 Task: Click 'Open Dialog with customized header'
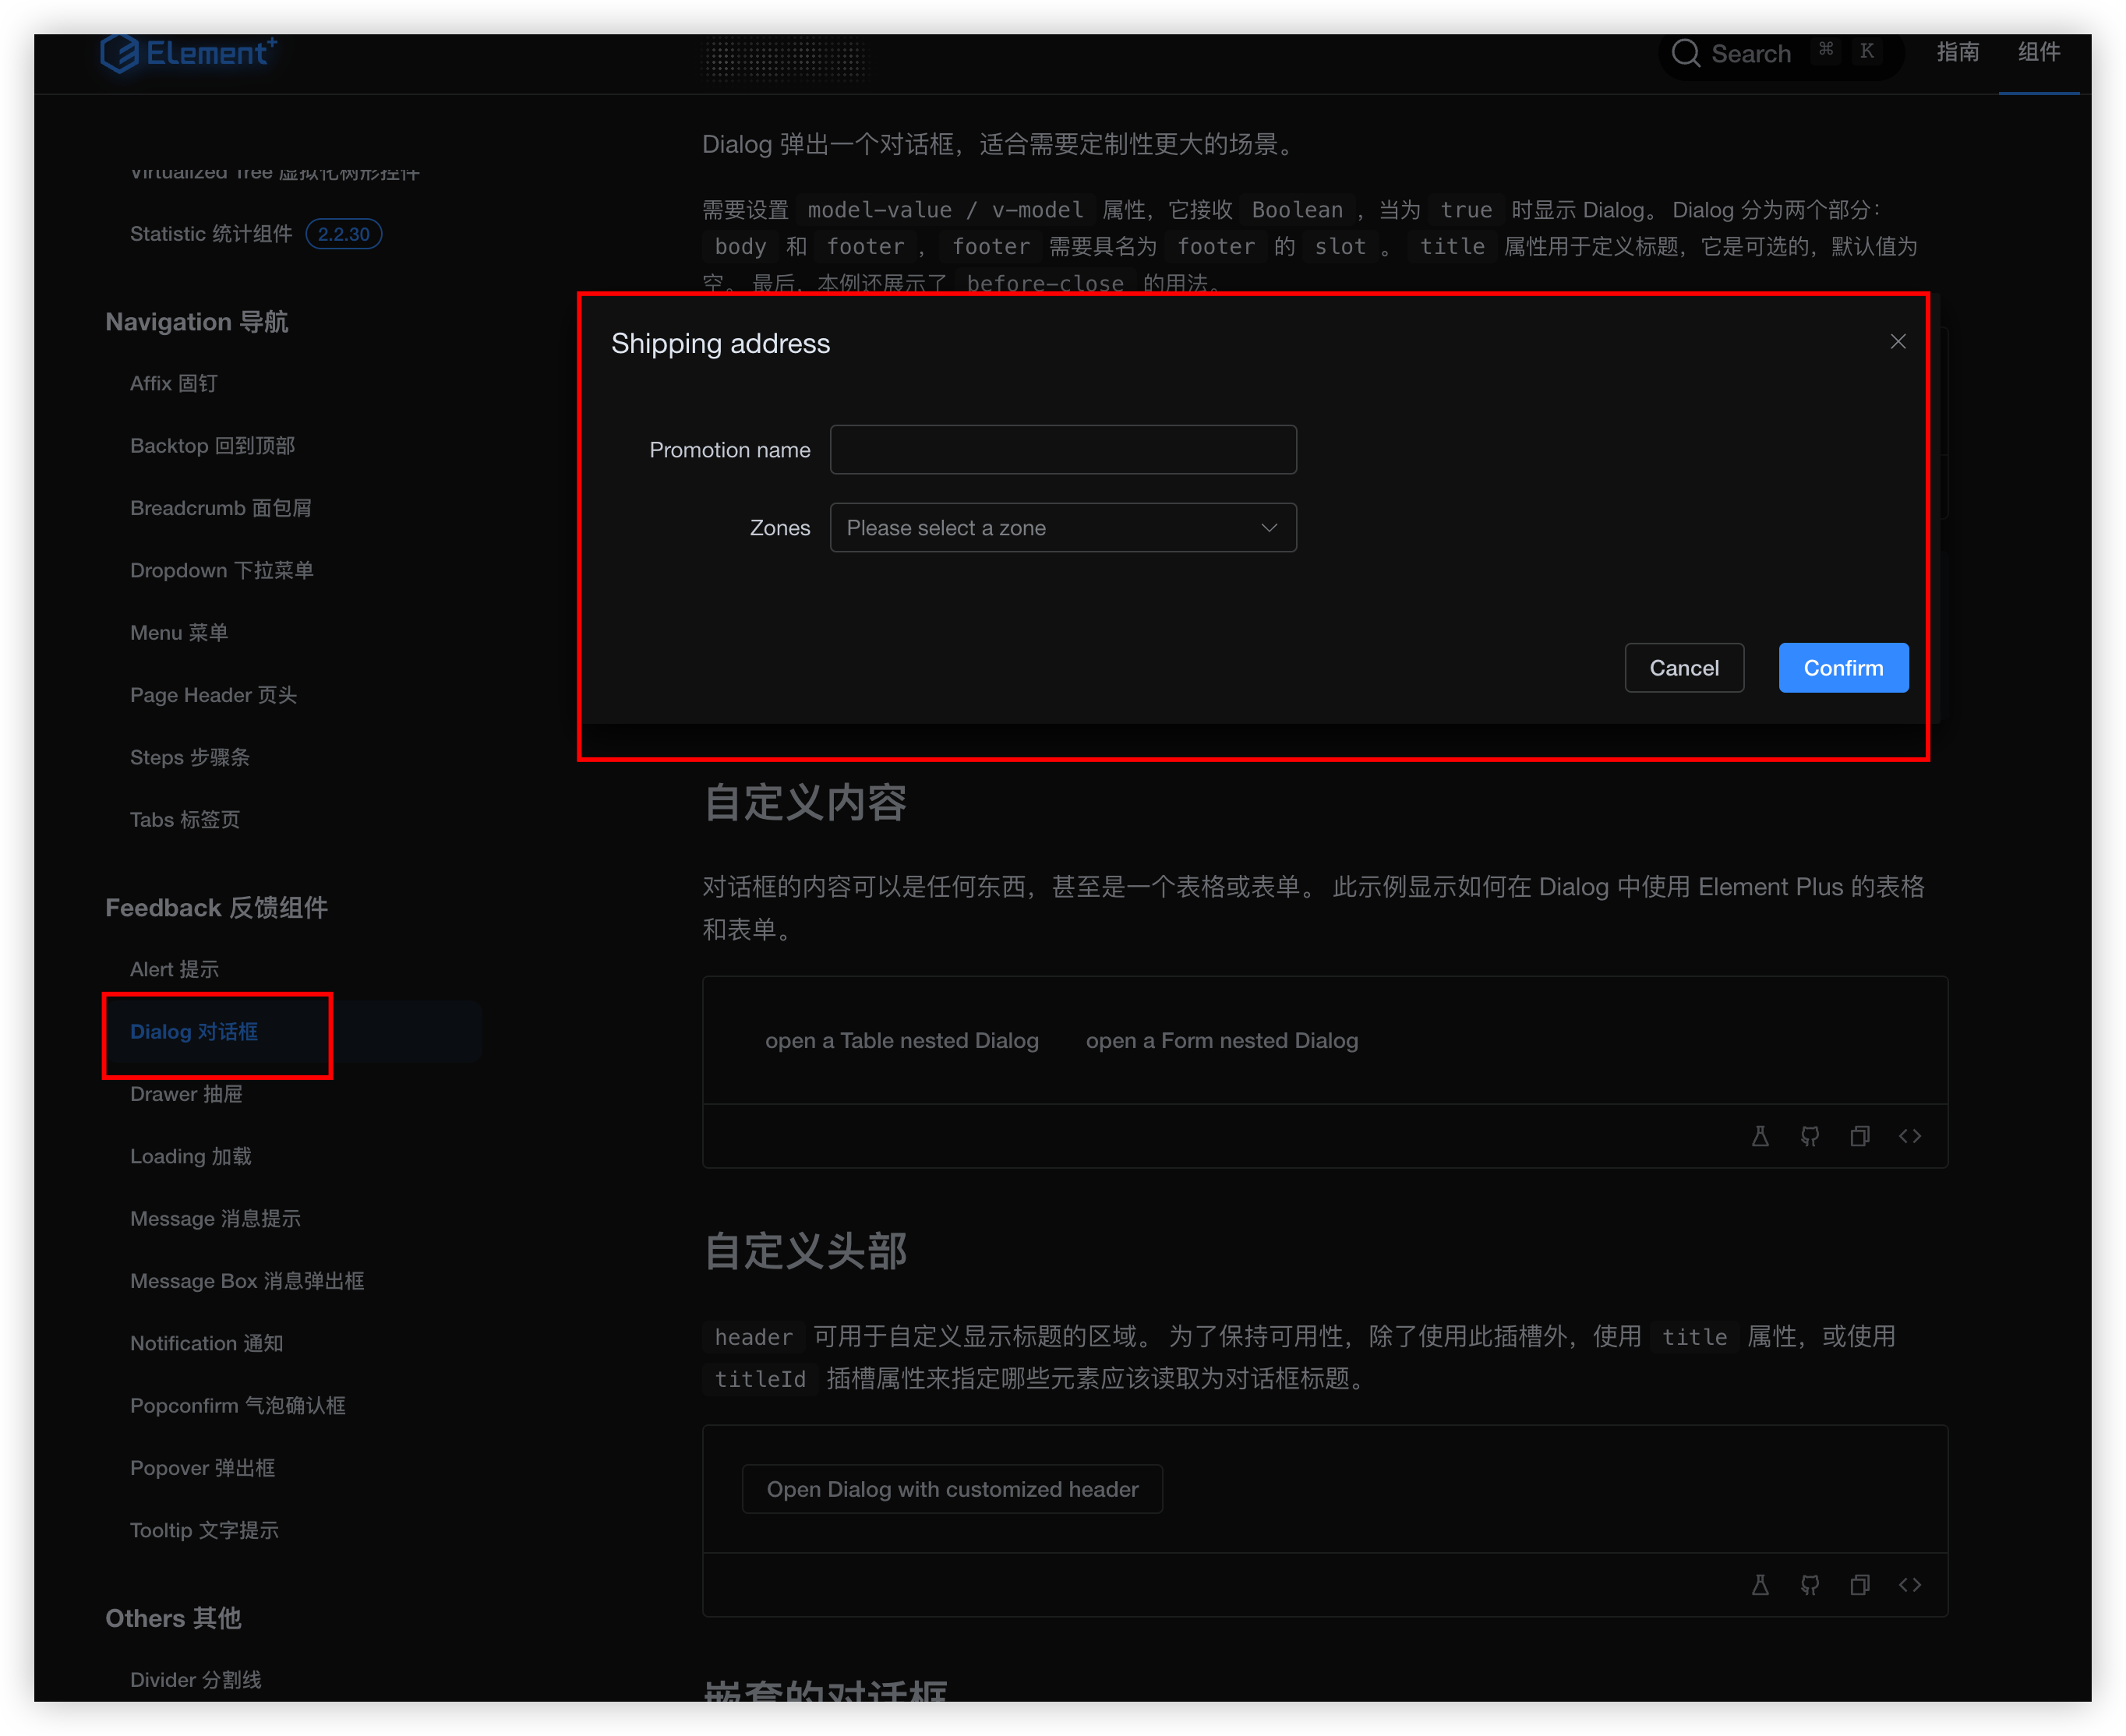952,1488
